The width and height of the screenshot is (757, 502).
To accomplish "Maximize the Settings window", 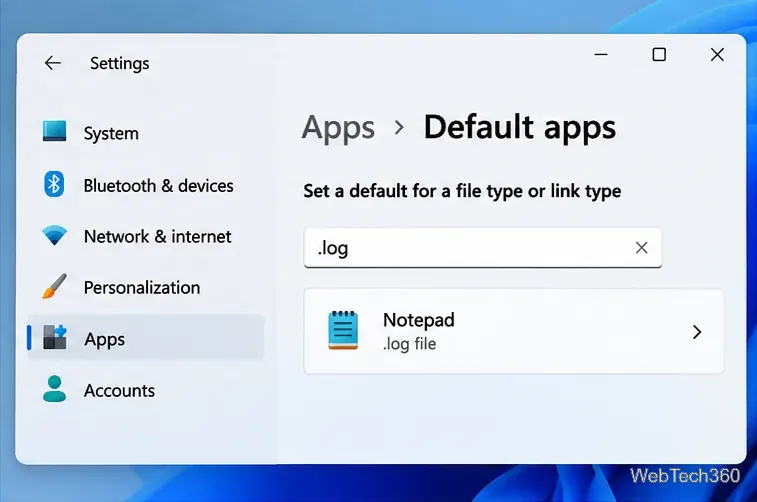I will coord(659,55).
